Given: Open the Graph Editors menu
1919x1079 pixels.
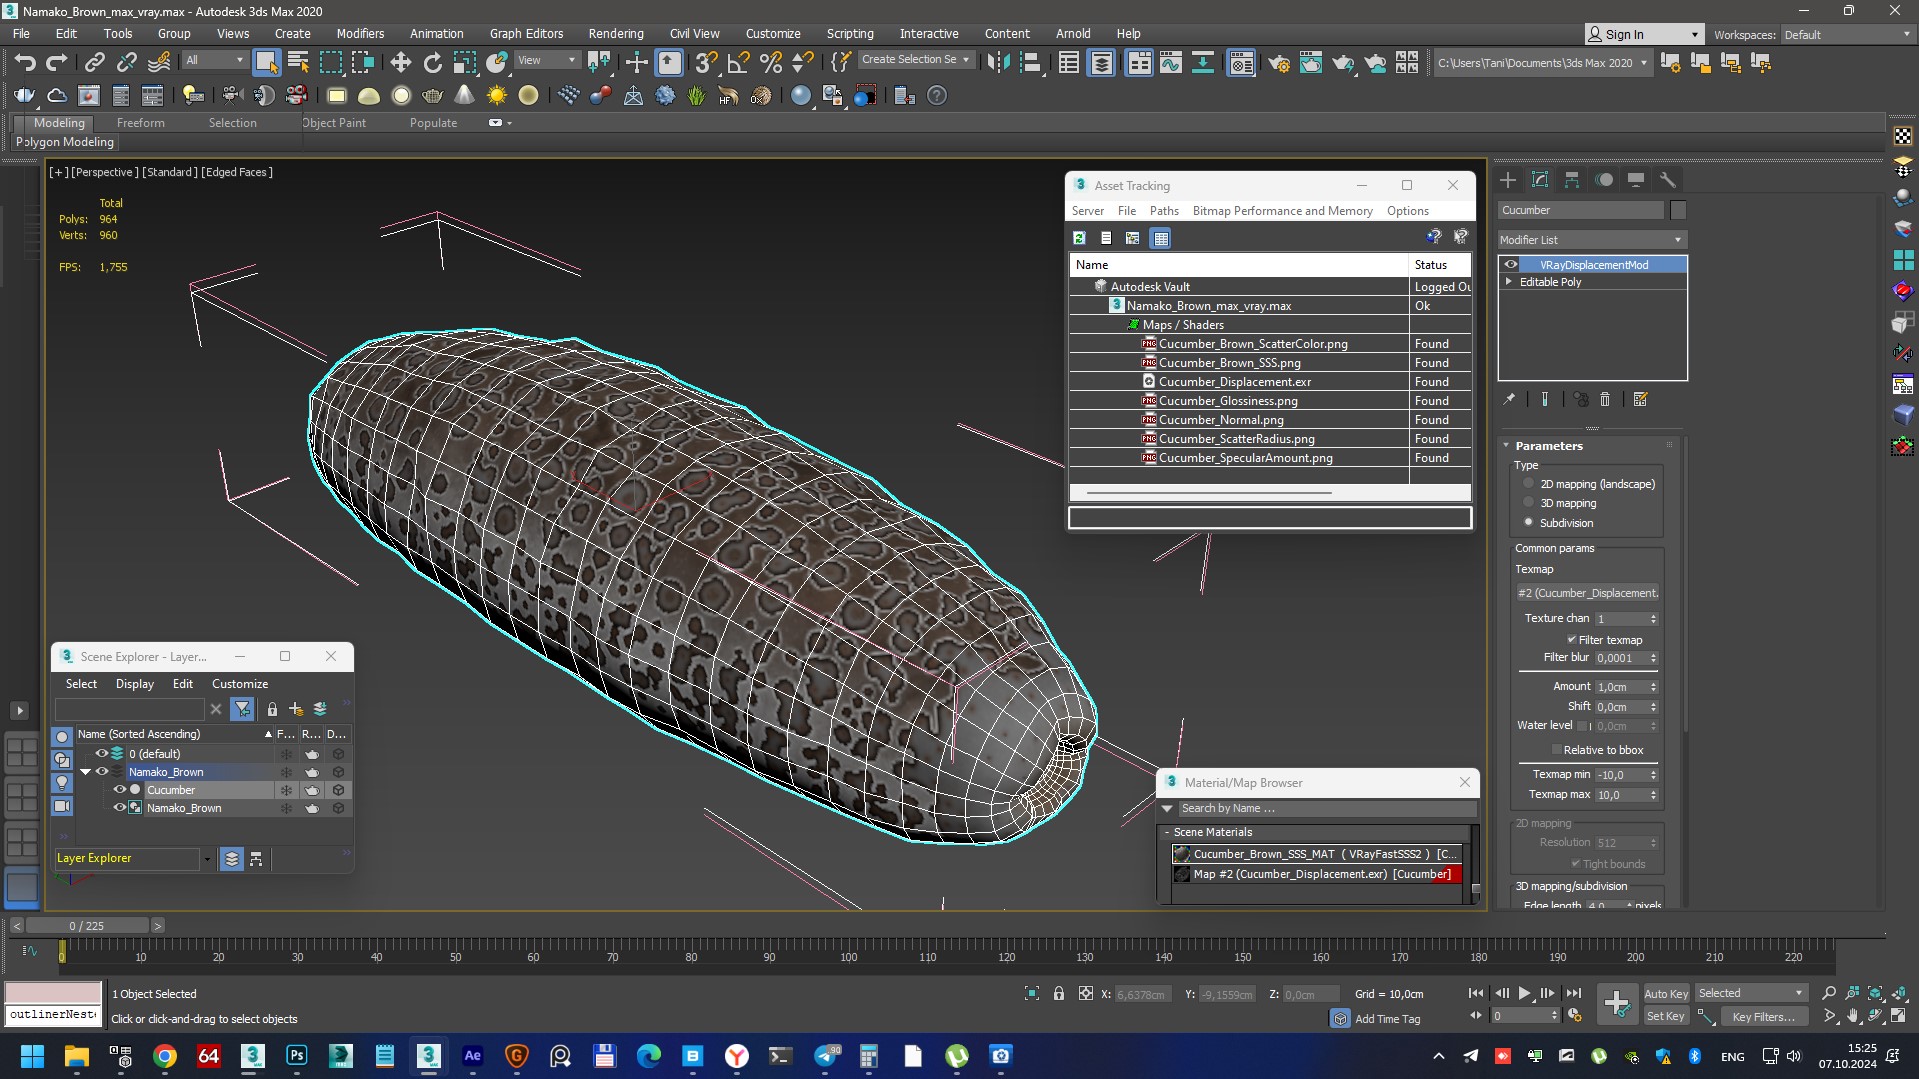Looking at the screenshot, I should click(x=526, y=34).
